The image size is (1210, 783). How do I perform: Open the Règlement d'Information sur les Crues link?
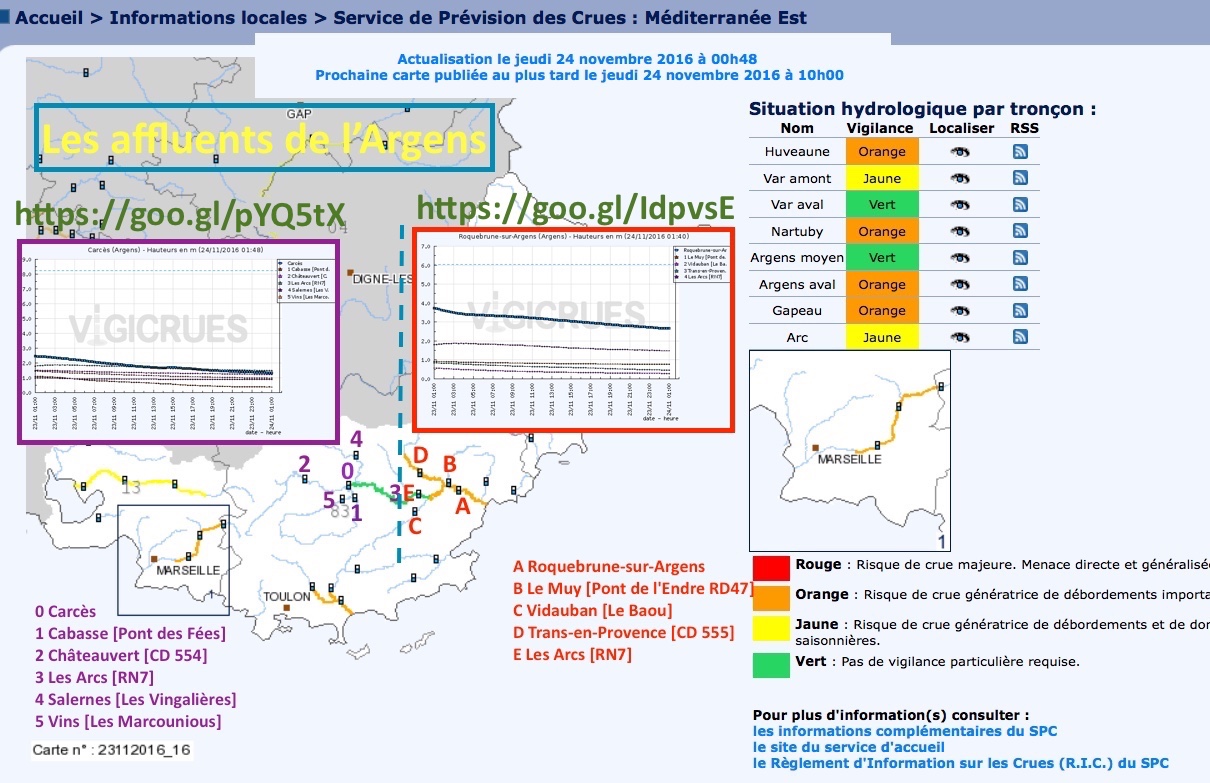pyautogui.click(x=960, y=763)
